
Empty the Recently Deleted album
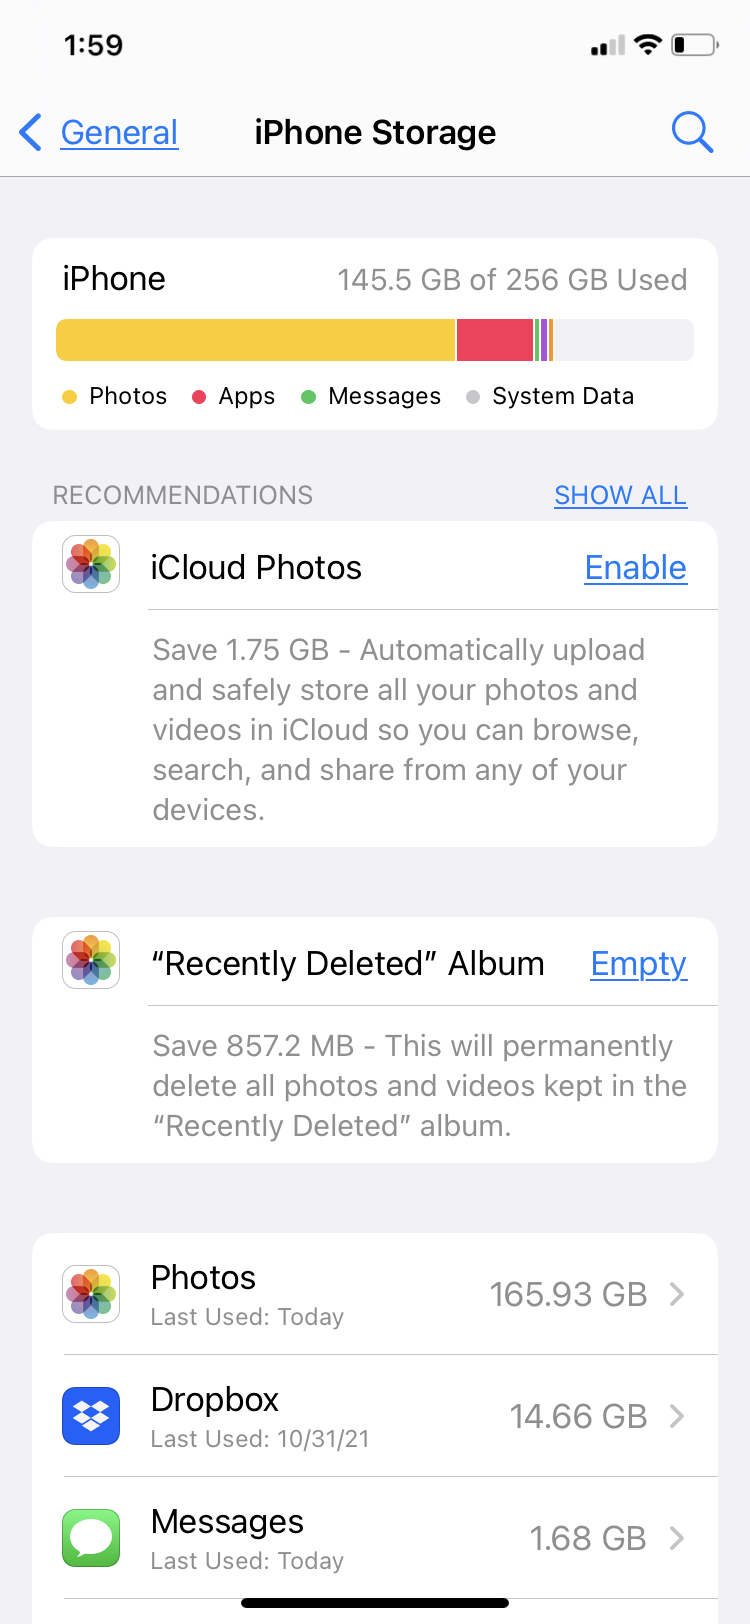(x=639, y=963)
